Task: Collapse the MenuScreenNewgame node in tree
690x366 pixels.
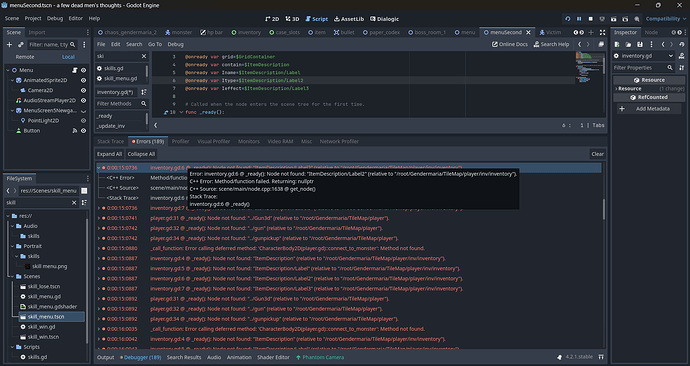Action: [12, 110]
